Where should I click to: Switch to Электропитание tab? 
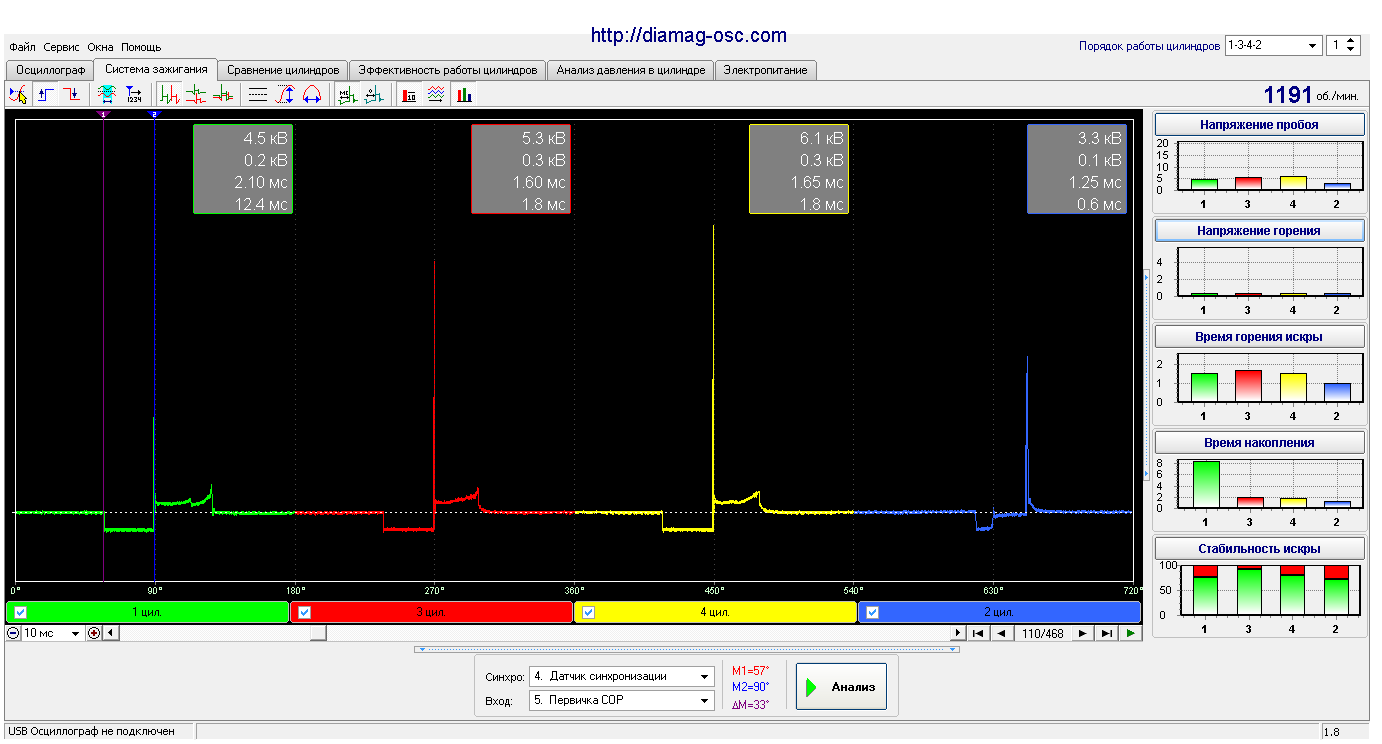[x=766, y=70]
